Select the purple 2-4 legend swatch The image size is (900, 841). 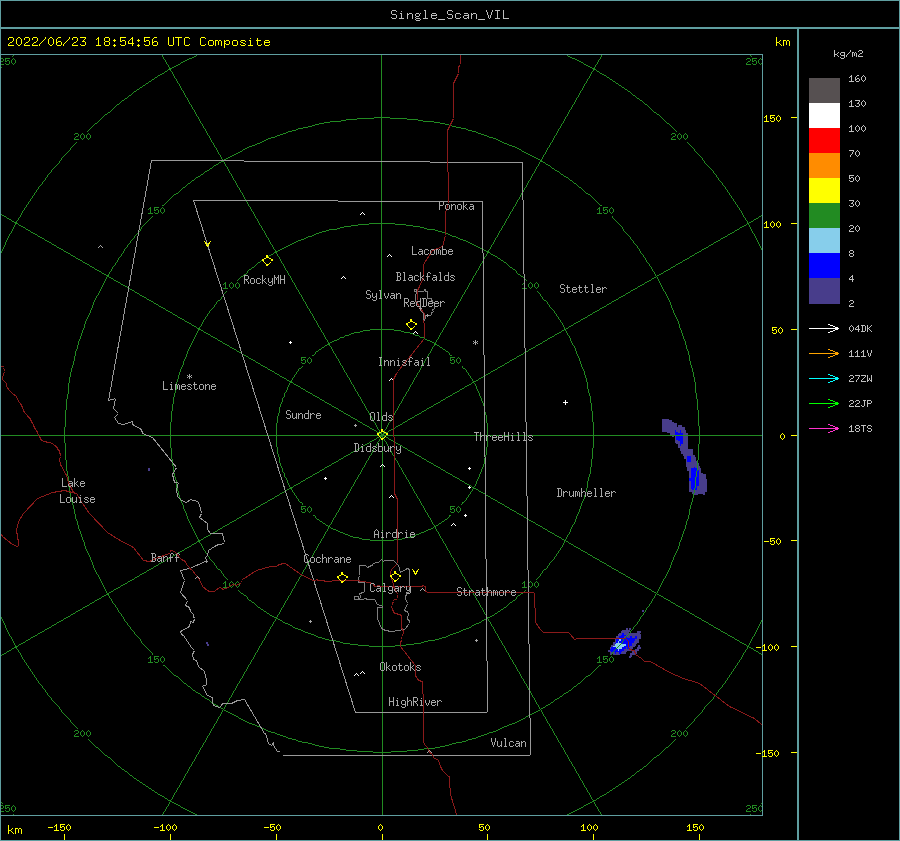click(x=824, y=290)
